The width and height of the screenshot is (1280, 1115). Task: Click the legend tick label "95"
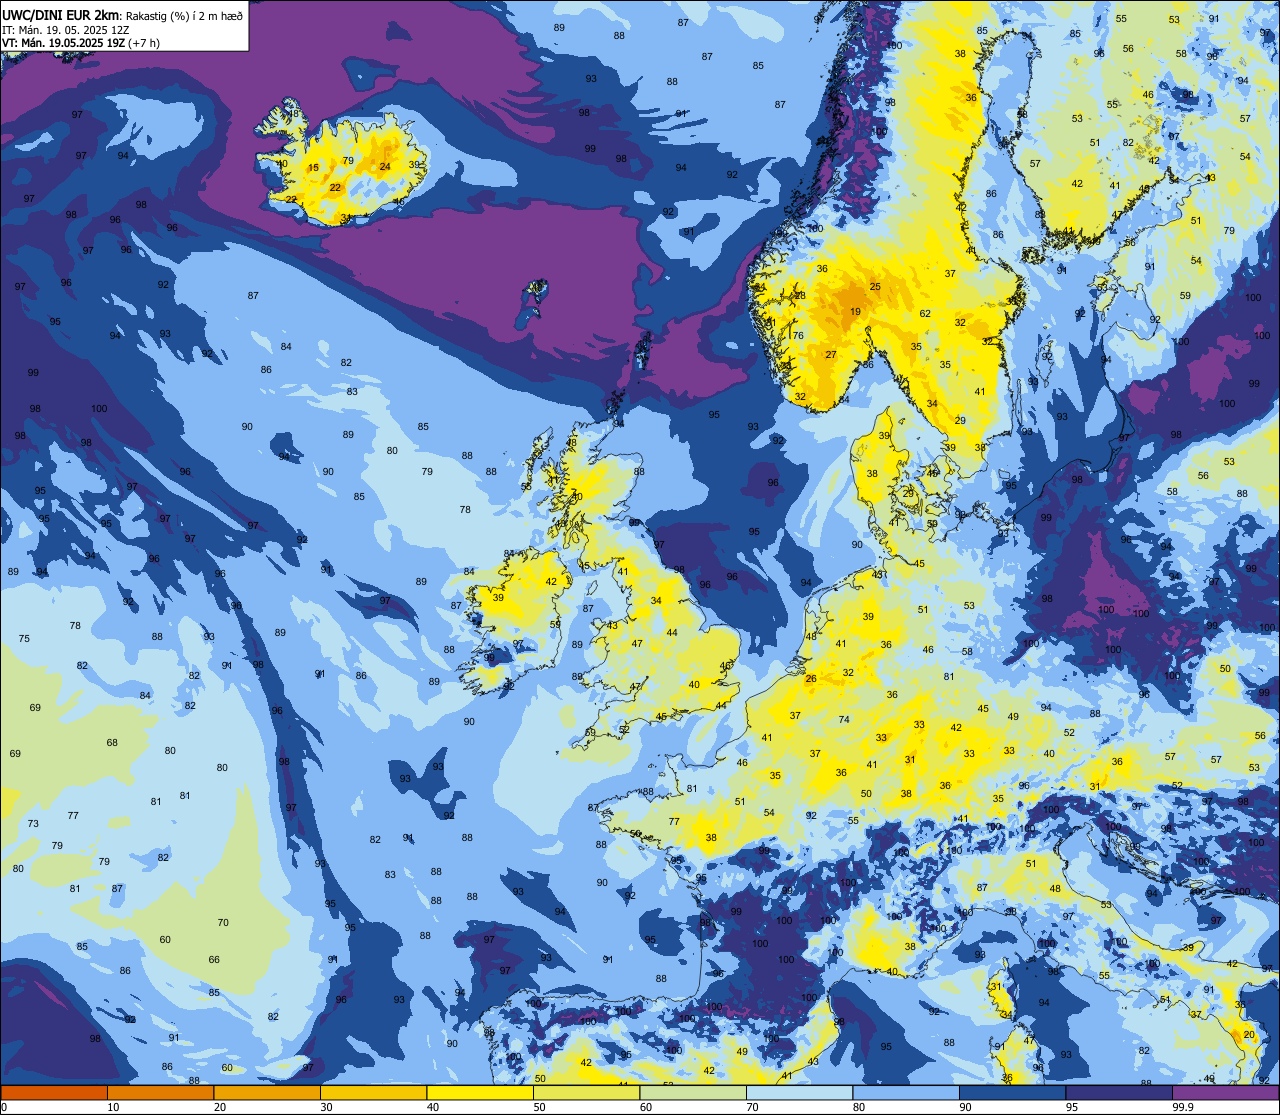pos(1072,1107)
